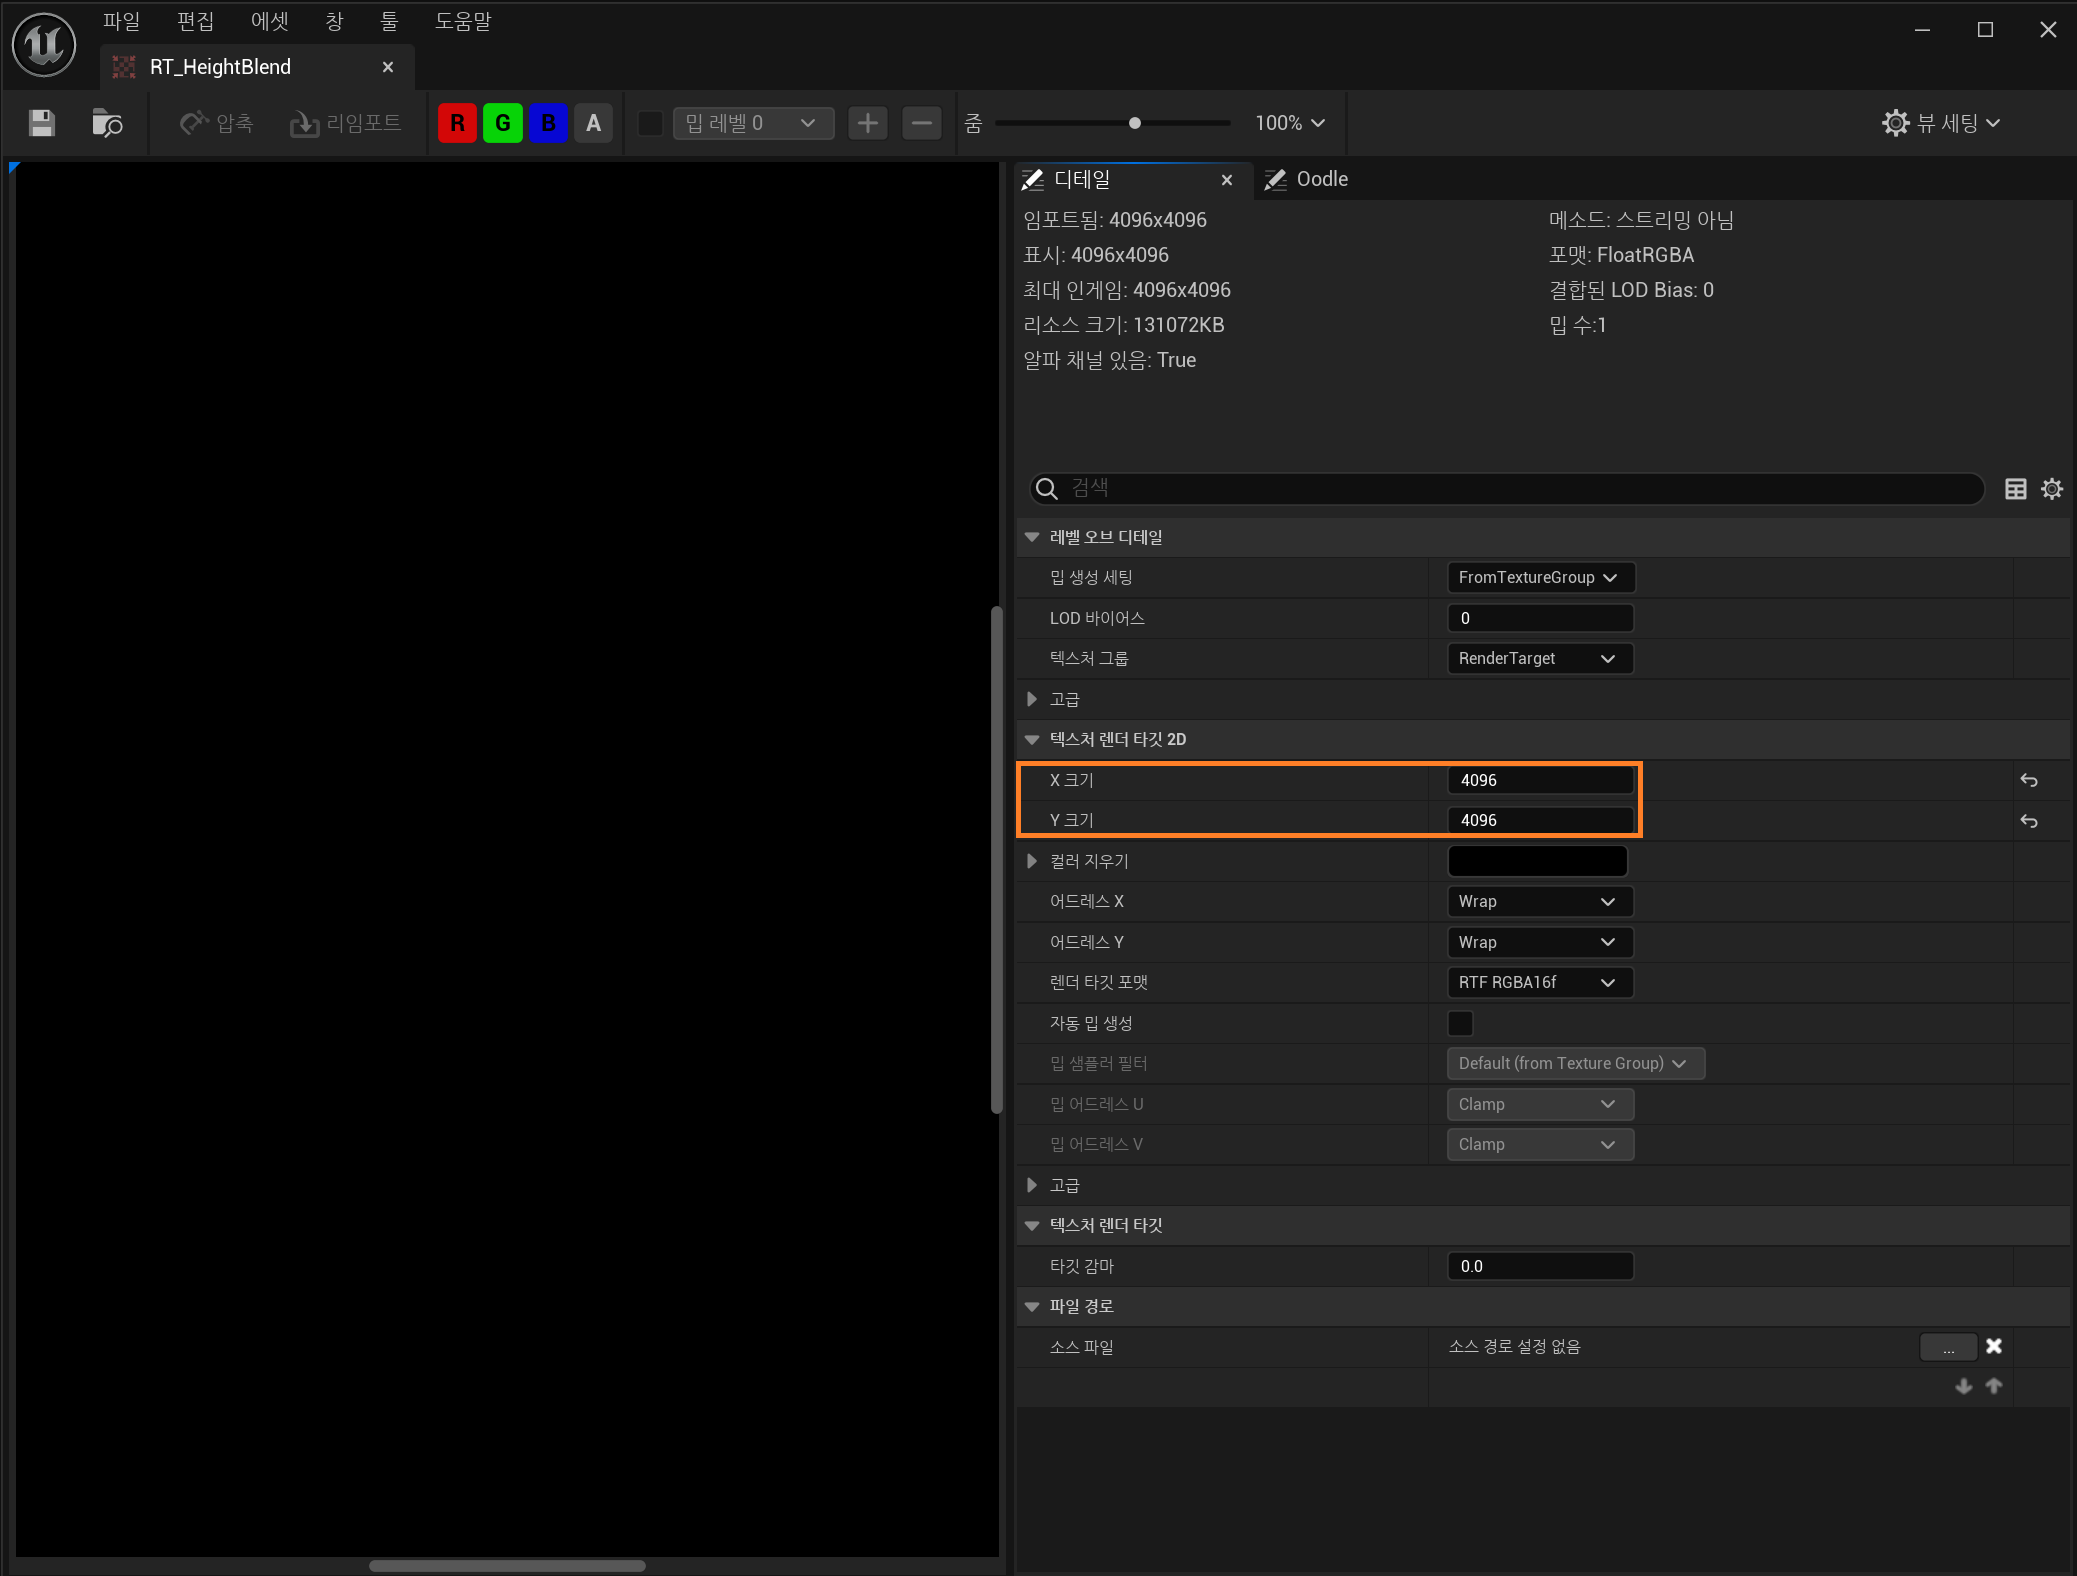This screenshot has height=1576, width=2077.
Task: Click the mip level minus button
Action: [x=921, y=123]
